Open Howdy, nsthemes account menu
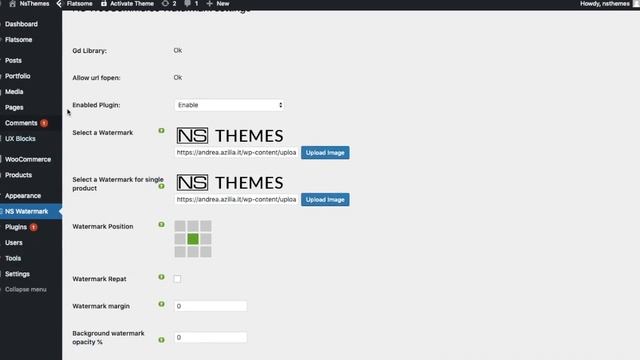 606,4
